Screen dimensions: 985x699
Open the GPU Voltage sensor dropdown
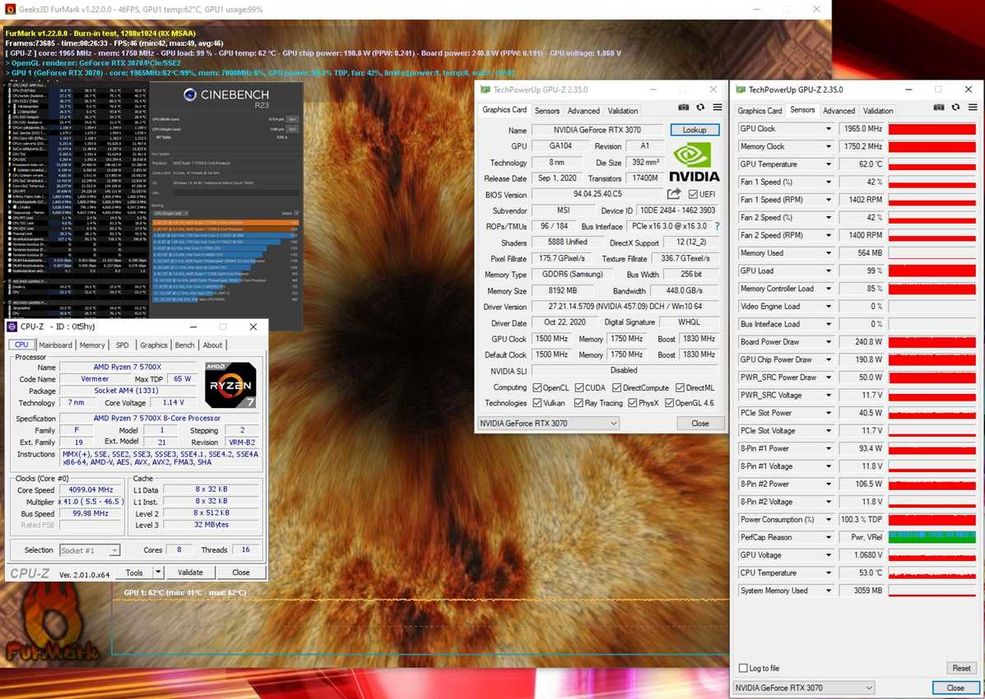tap(829, 555)
